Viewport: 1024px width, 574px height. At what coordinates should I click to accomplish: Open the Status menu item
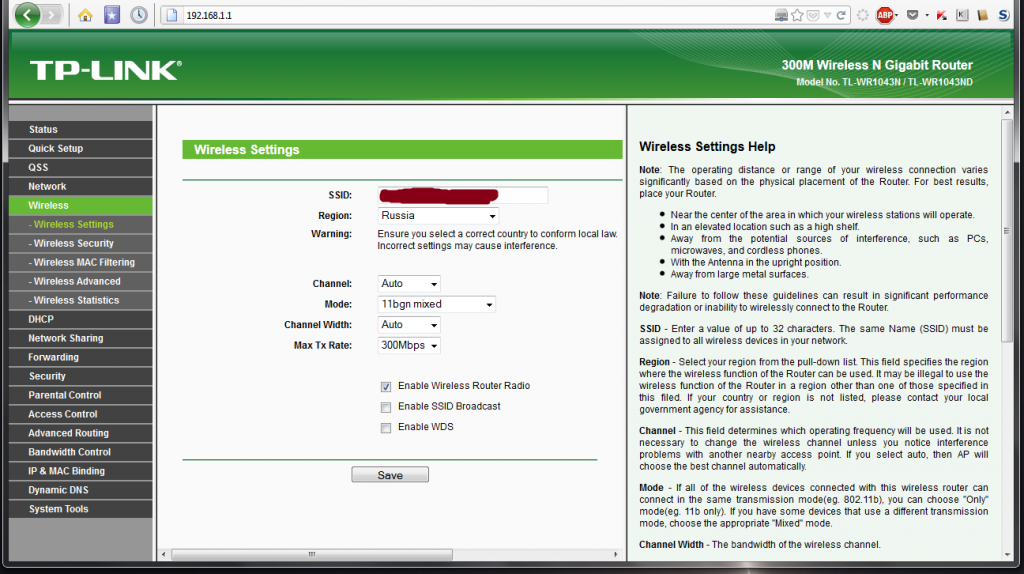[81, 129]
